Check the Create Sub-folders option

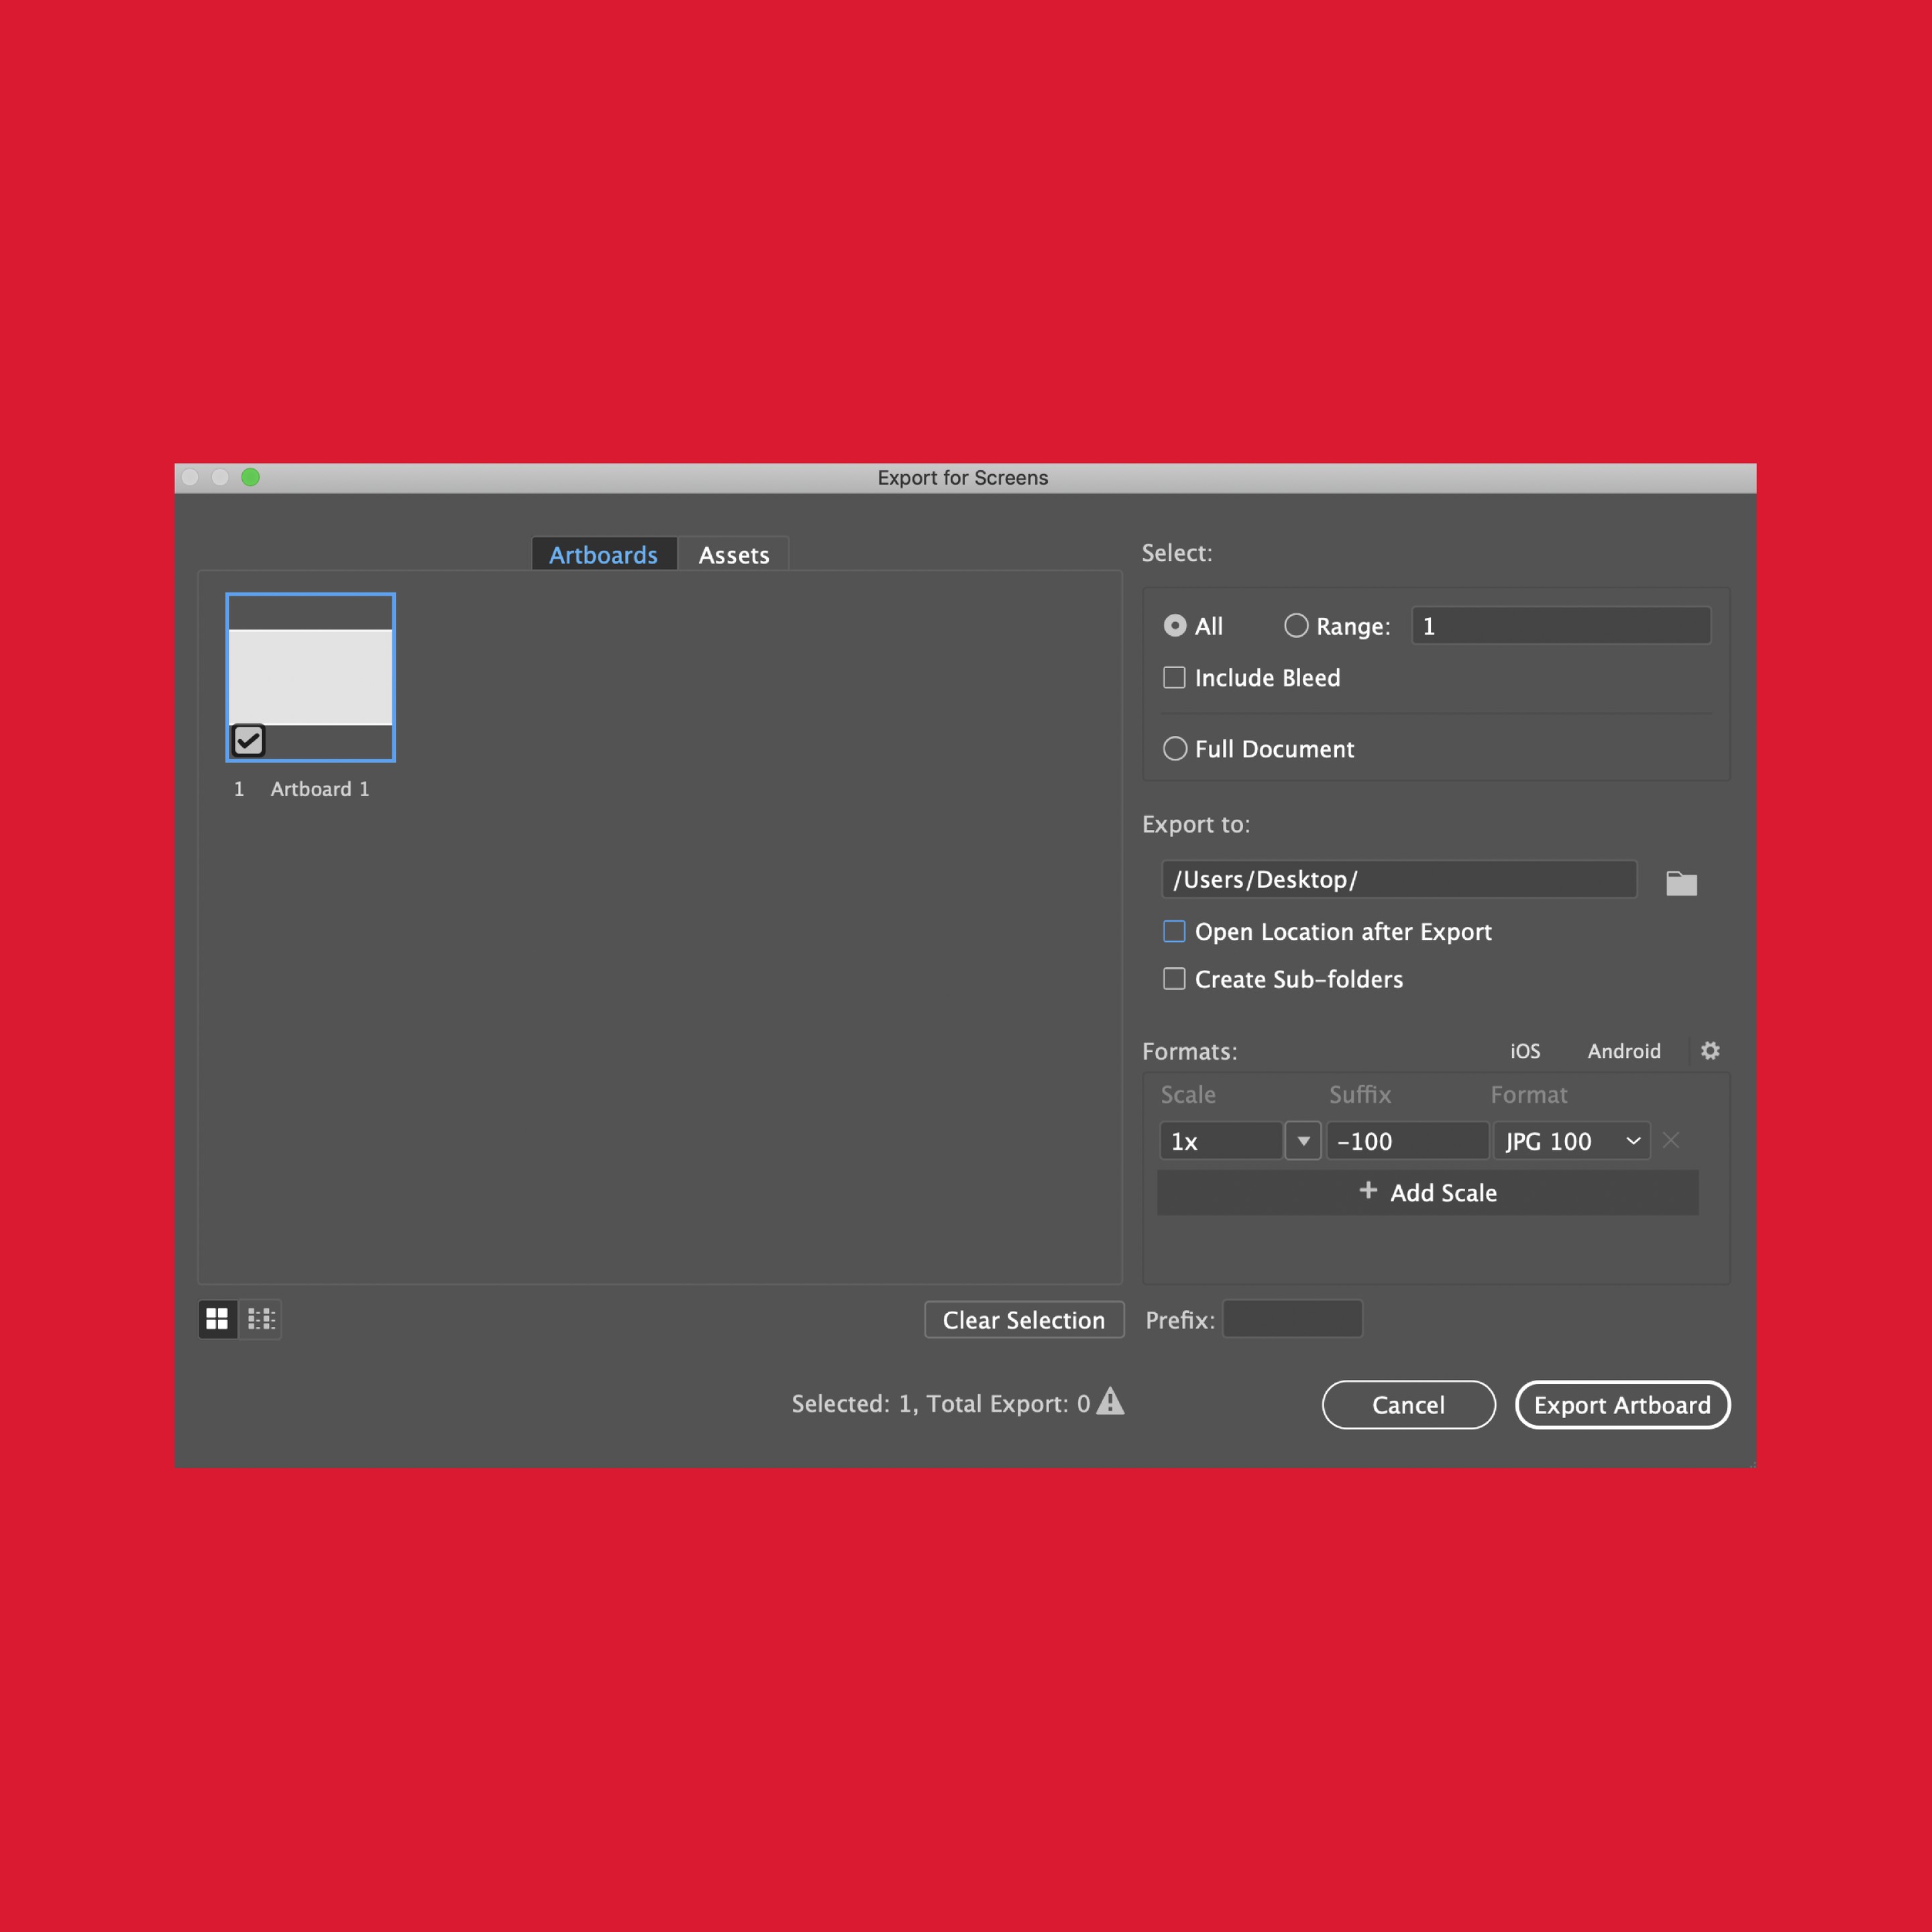[x=1173, y=979]
